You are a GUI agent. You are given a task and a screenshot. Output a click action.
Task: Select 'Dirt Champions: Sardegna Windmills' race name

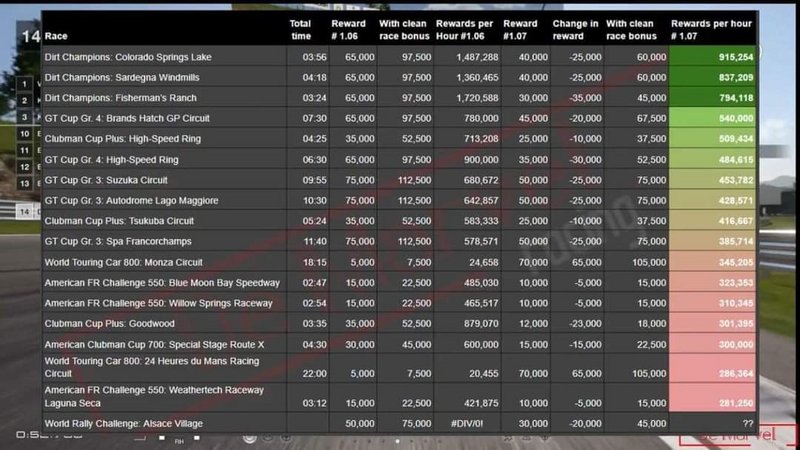coord(122,78)
